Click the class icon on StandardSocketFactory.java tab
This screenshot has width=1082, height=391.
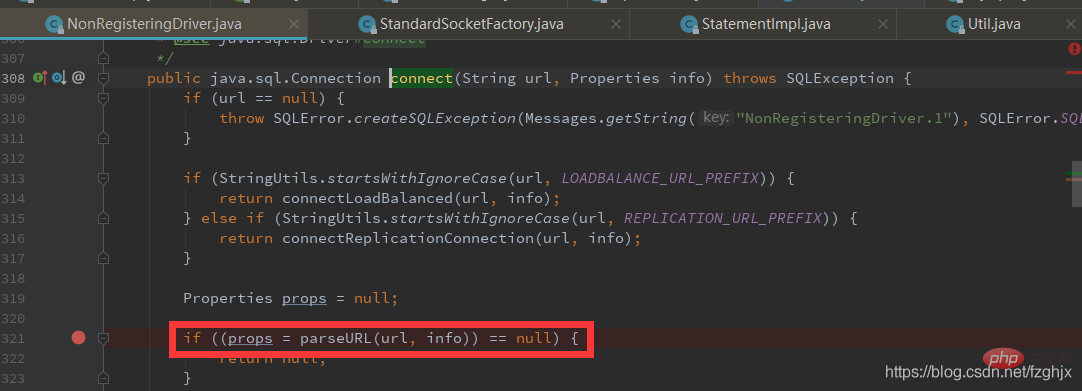pyautogui.click(x=367, y=25)
